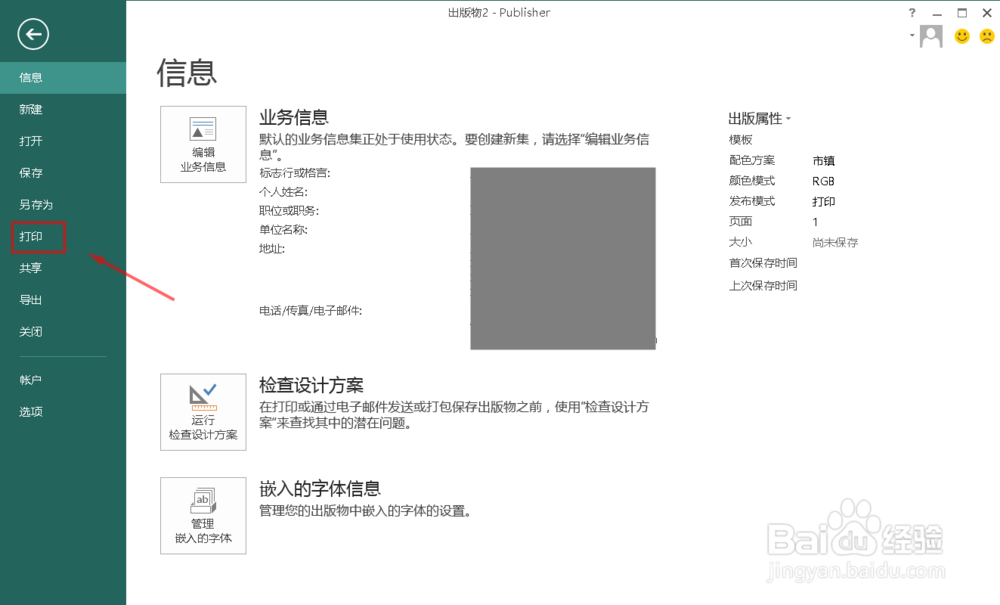Click the gray business info preview box
Image resolution: width=1000 pixels, height=605 pixels.
(x=562, y=257)
